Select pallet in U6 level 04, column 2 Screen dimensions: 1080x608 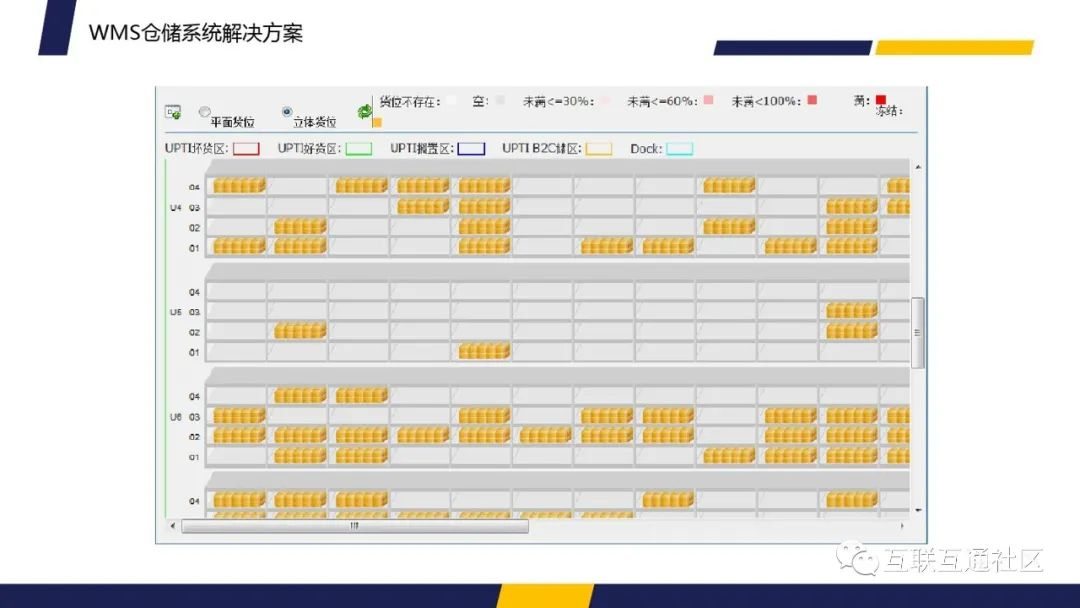pyautogui.click(x=300, y=395)
